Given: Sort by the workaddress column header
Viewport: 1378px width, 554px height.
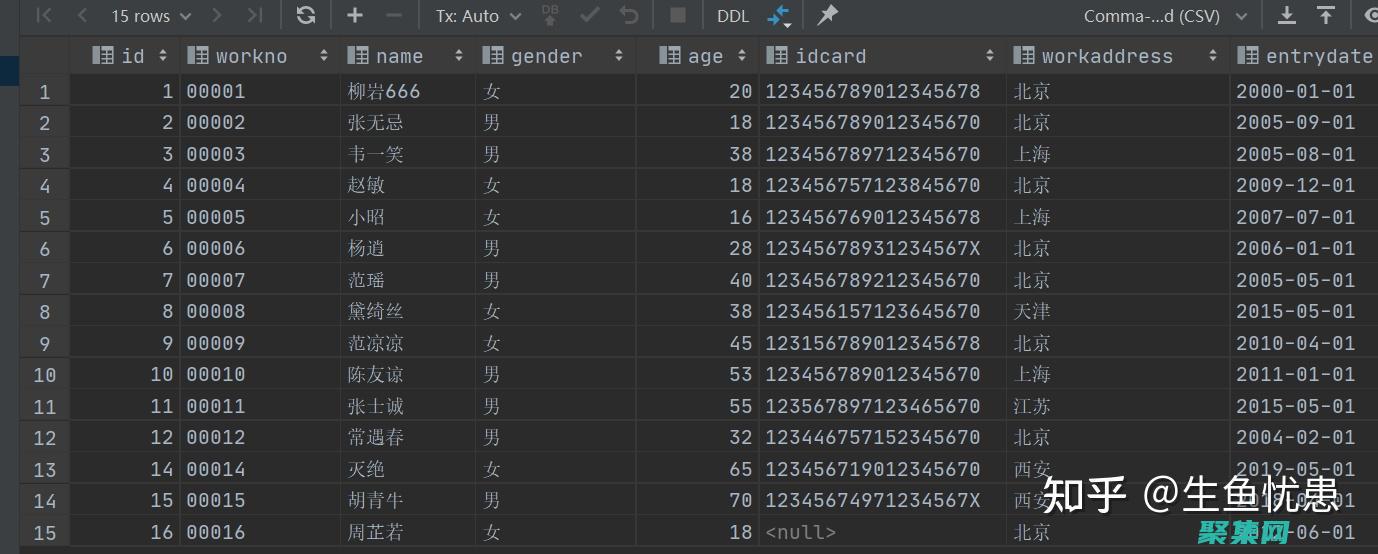Looking at the screenshot, I should 1106,56.
